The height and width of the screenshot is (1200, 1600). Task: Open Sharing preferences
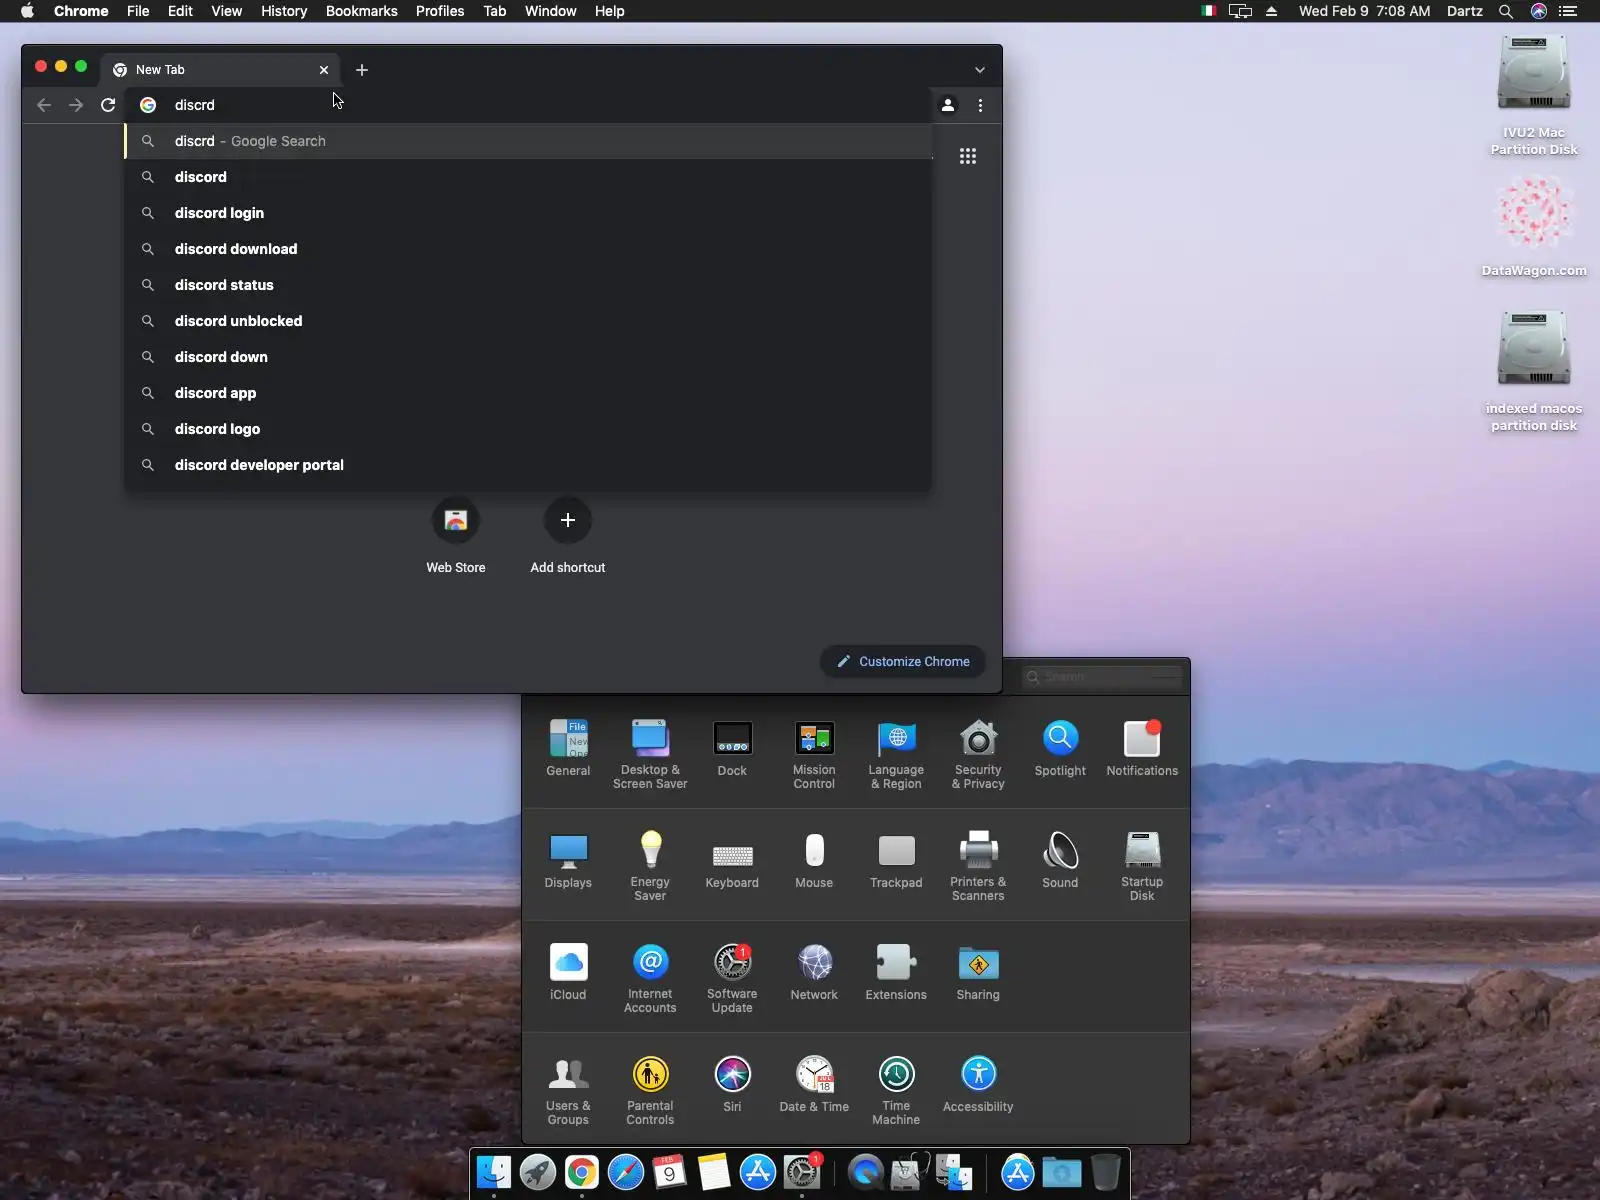coord(978,971)
